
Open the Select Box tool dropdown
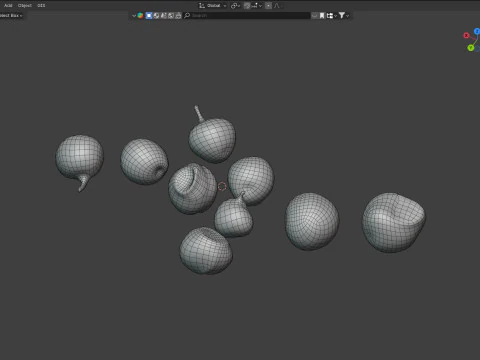point(11,15)
